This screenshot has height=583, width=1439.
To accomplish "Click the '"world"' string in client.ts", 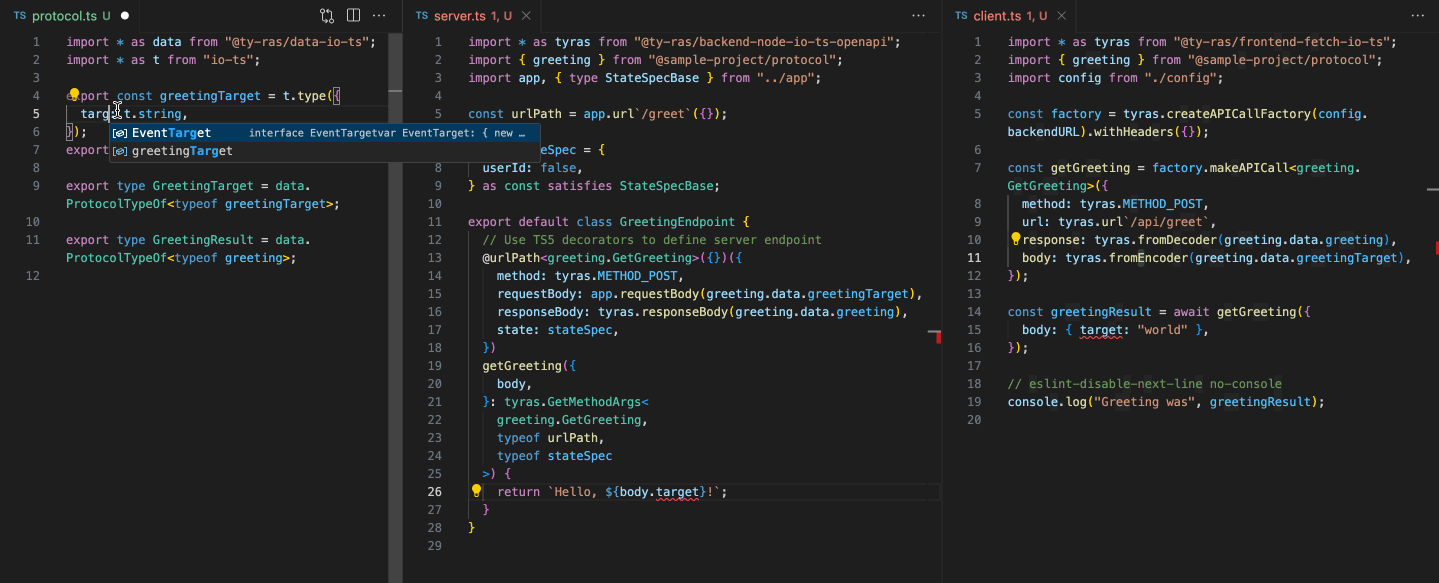I will tap(1162, 330).
